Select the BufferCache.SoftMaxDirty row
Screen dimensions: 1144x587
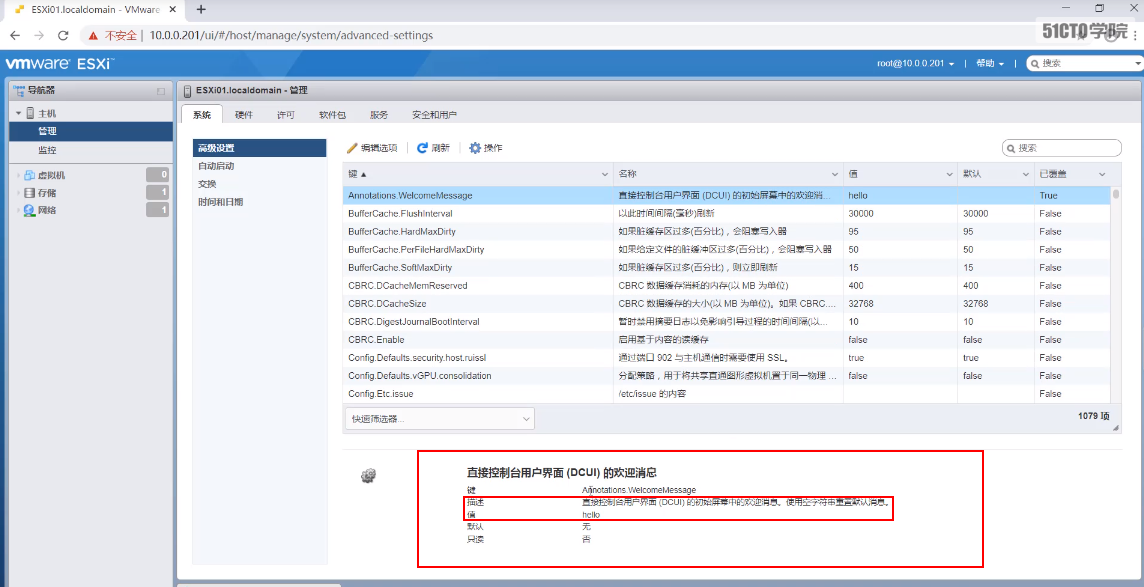(x=727, y=268)
